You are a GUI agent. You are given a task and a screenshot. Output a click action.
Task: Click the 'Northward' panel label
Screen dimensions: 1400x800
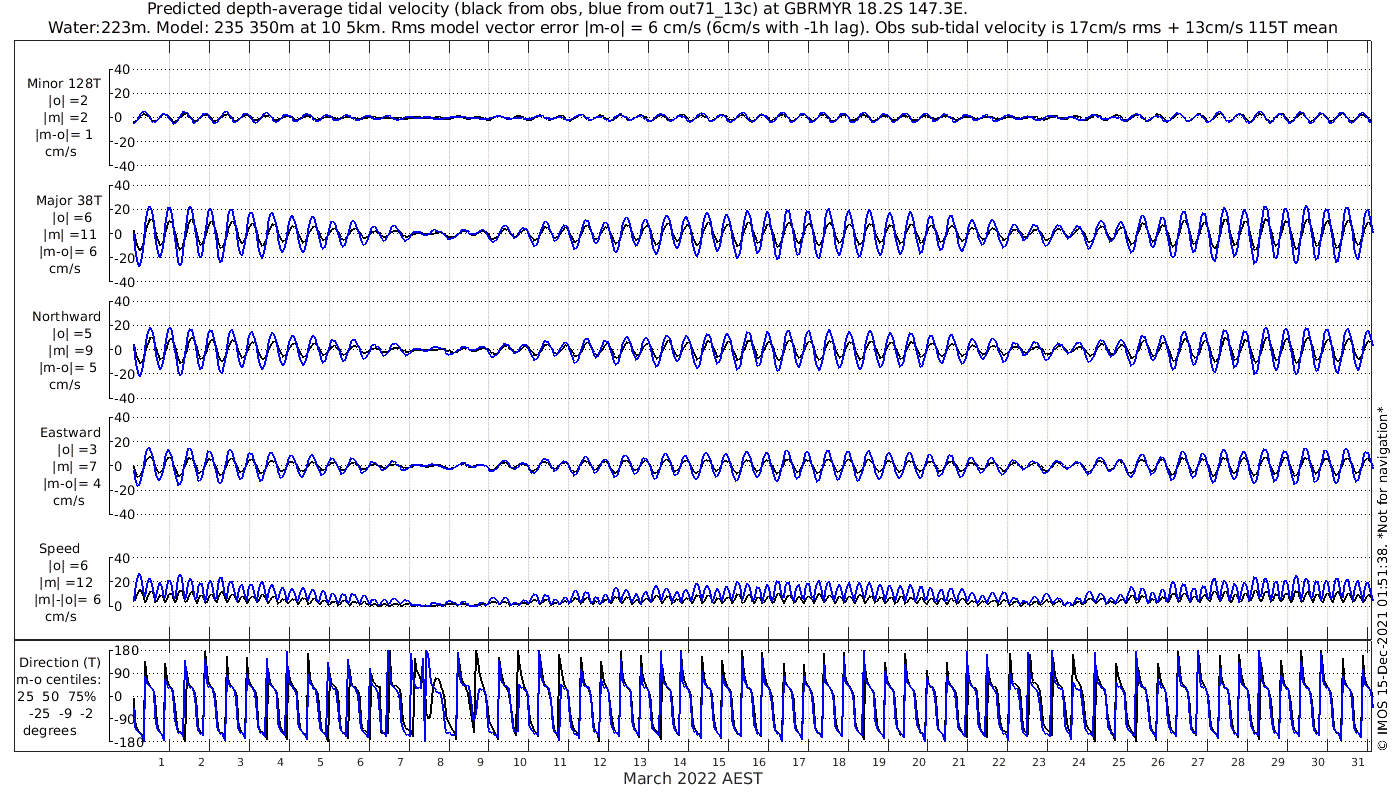(66, 316)
